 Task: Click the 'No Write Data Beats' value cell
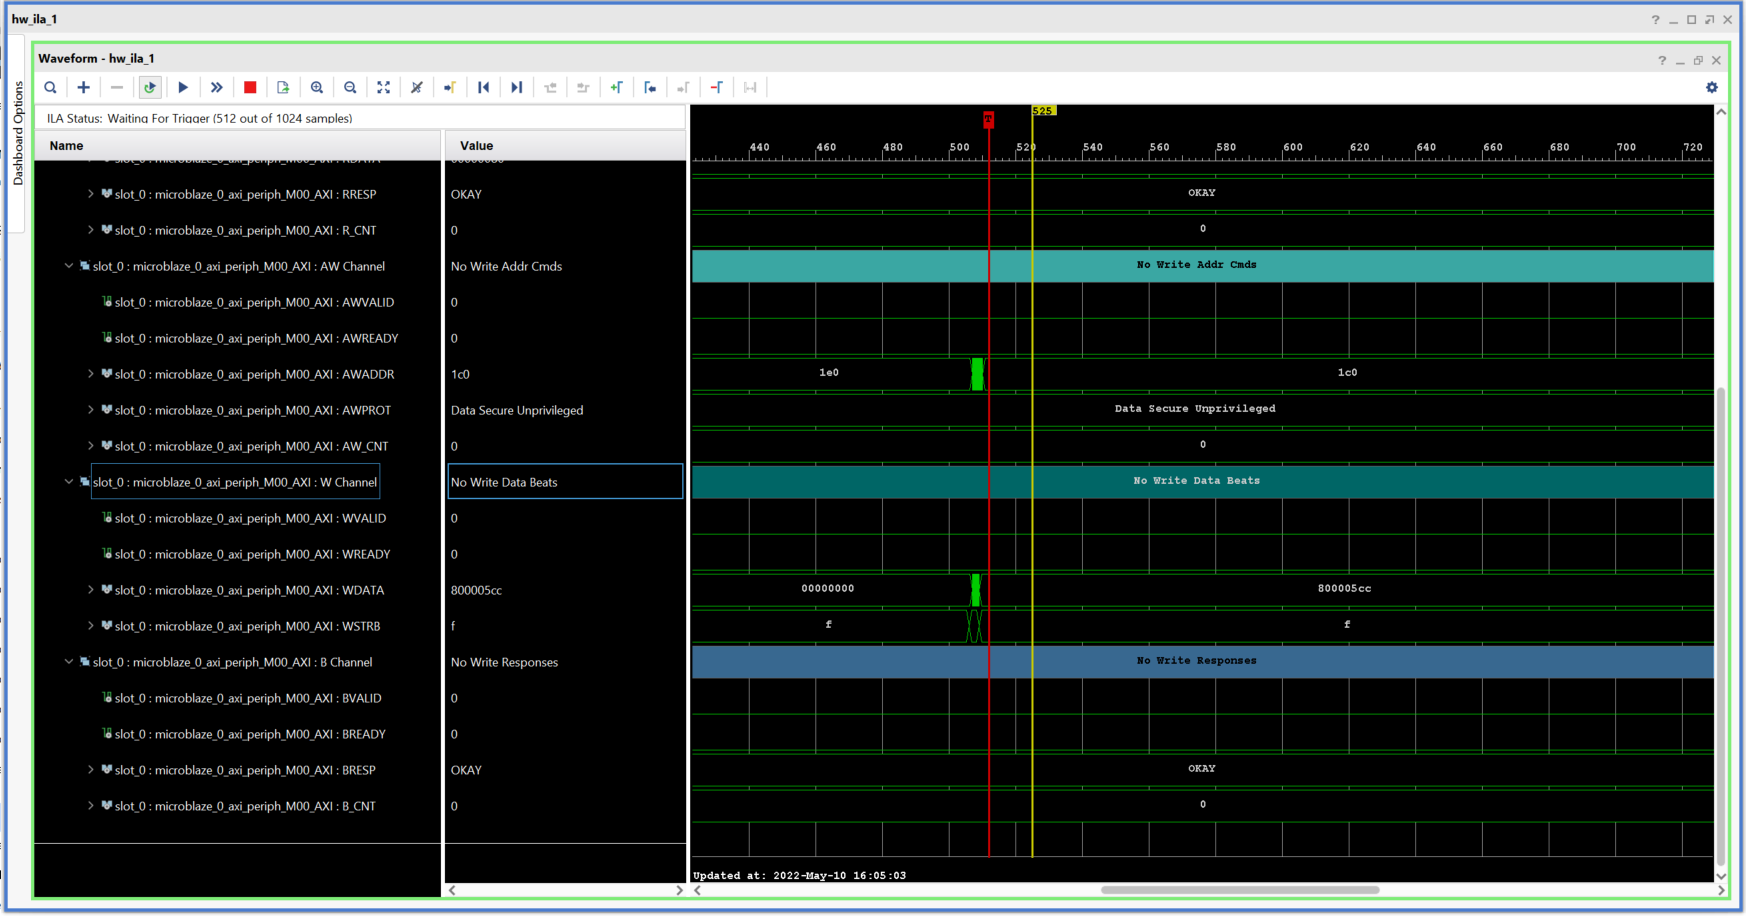(x=565, y=482)
